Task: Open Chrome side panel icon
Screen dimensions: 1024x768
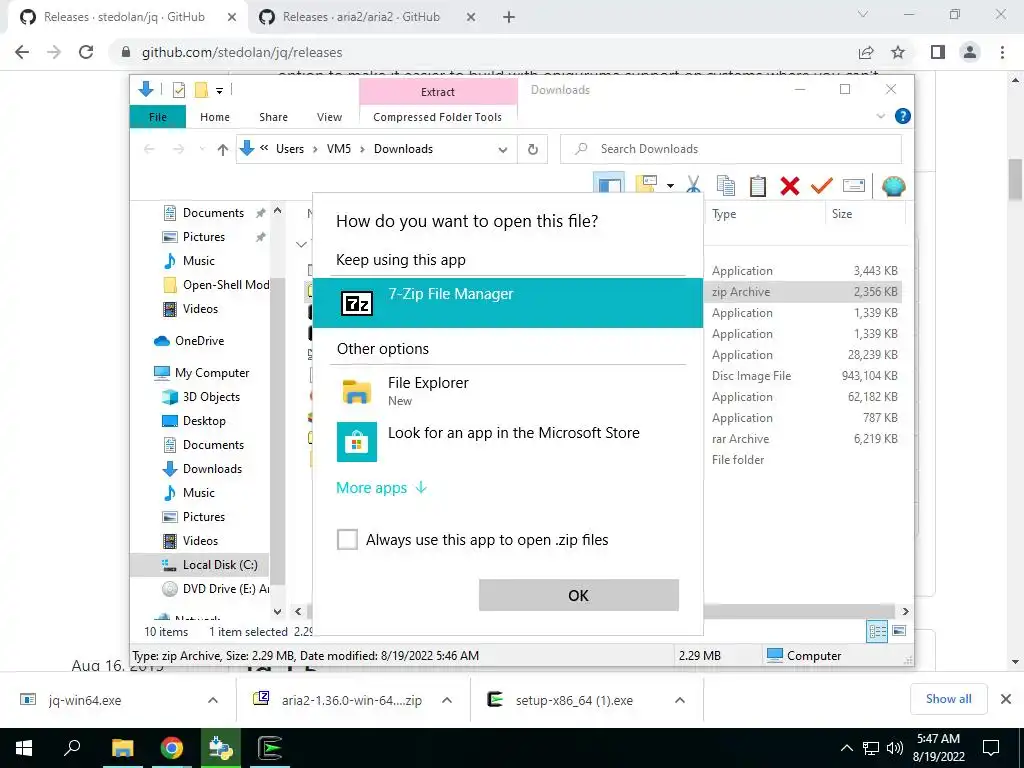Action: coord(938,52)
